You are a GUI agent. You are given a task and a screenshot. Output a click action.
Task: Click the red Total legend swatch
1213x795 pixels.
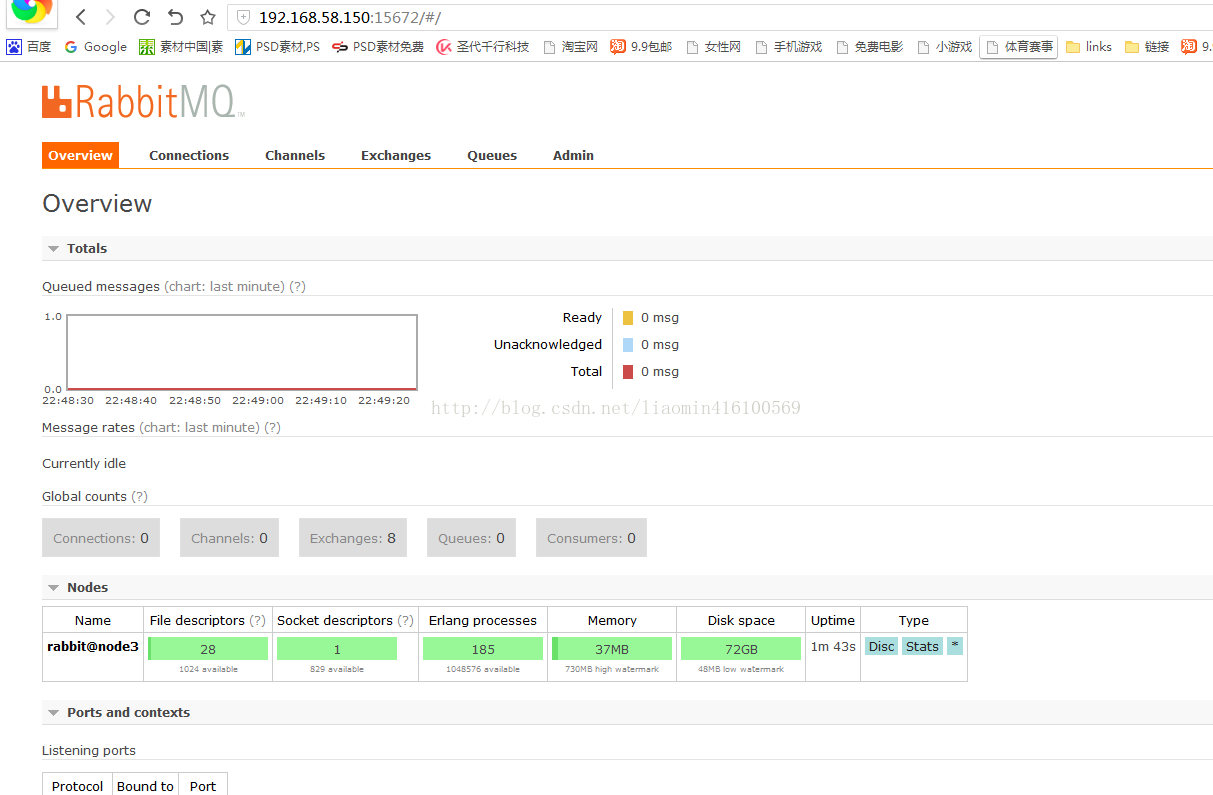coord(628,372)
